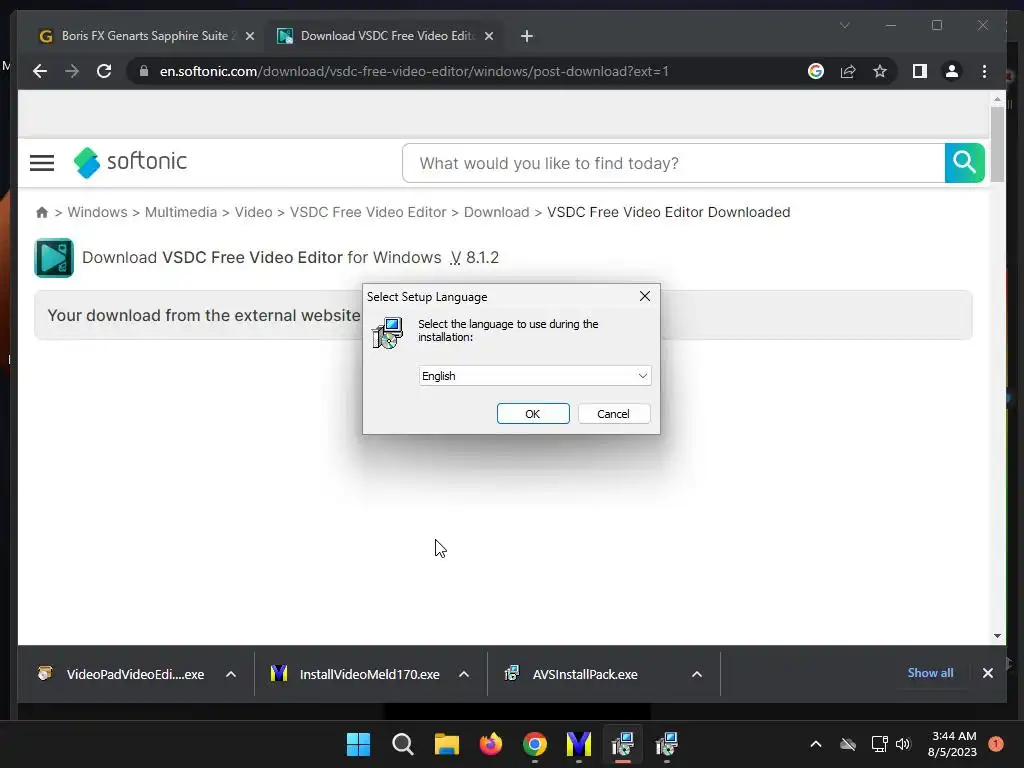This screenshot has width=1024, height=768.
Task: Open the Chrome three-dot menu
Action: (984, 71)
